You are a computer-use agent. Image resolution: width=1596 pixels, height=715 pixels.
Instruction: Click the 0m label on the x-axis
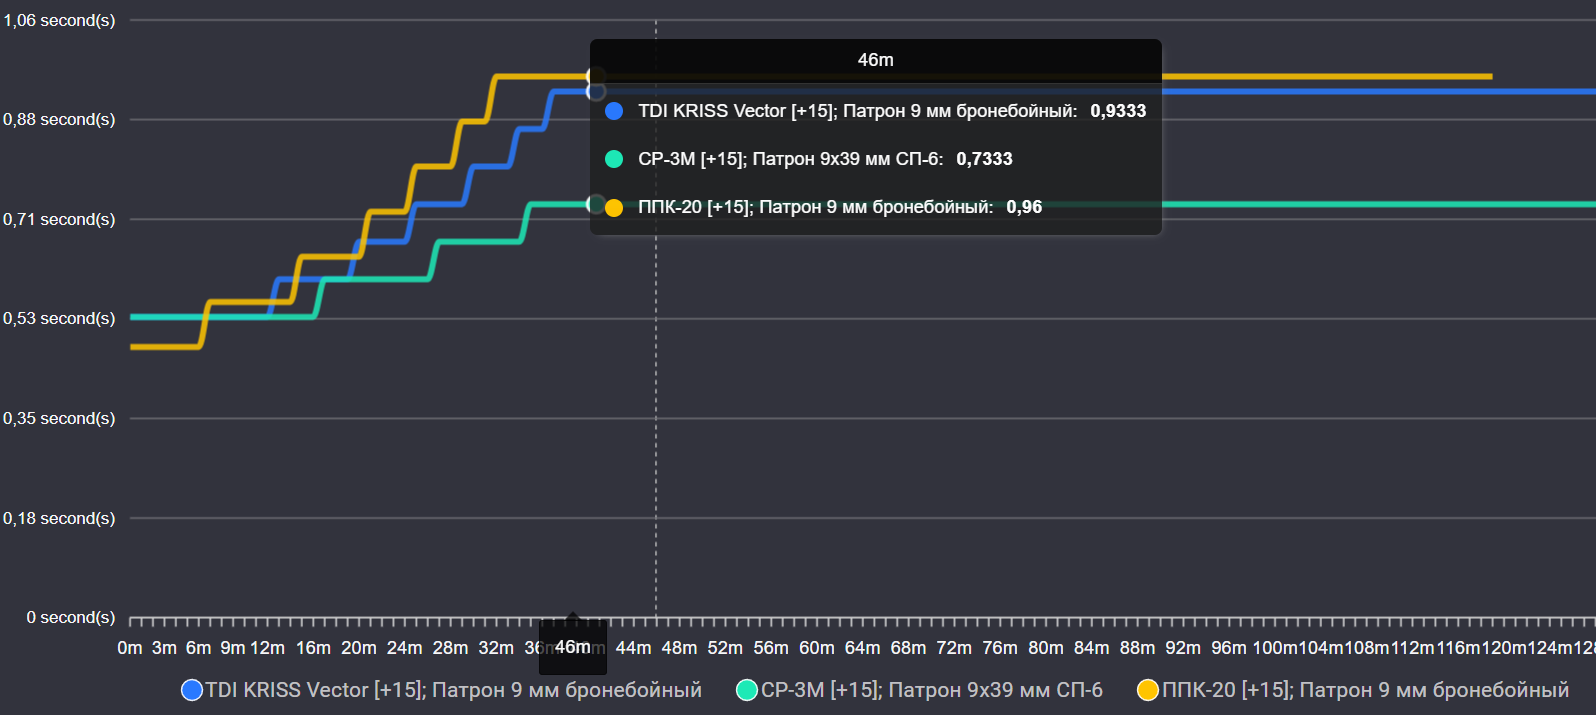[x=130, y=648]
